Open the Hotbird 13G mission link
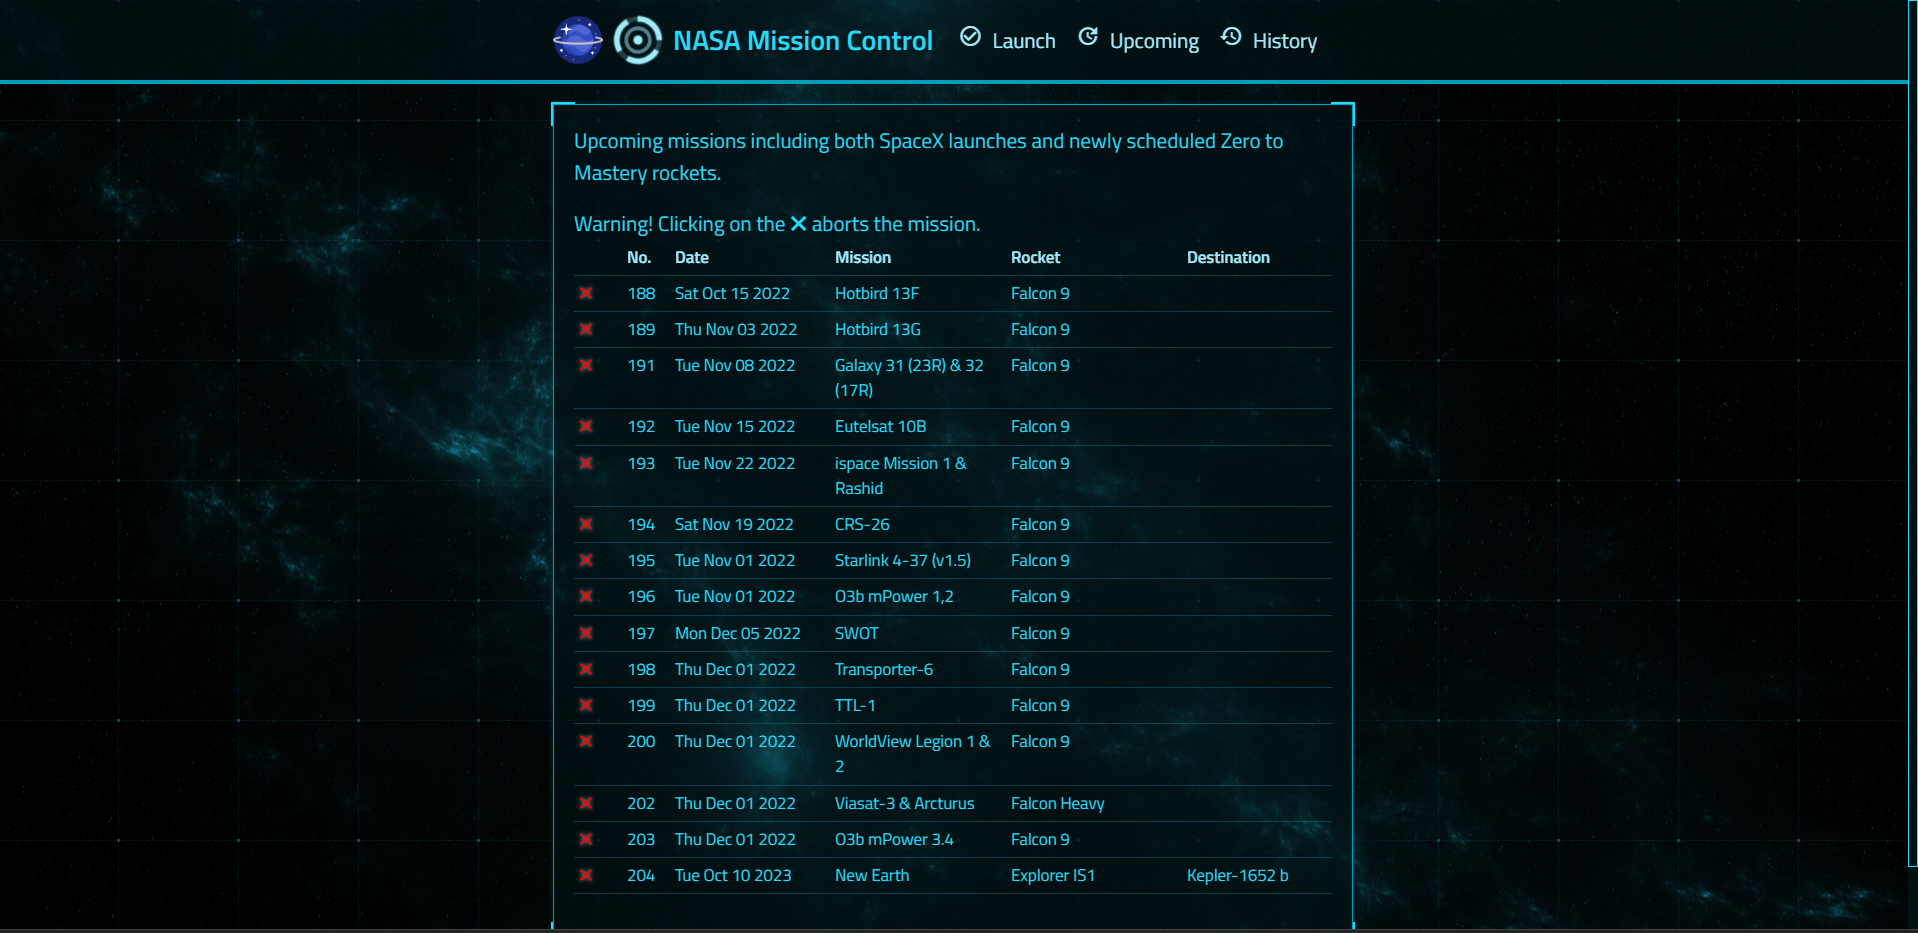 pyautogui.click(x=877, y=329)
